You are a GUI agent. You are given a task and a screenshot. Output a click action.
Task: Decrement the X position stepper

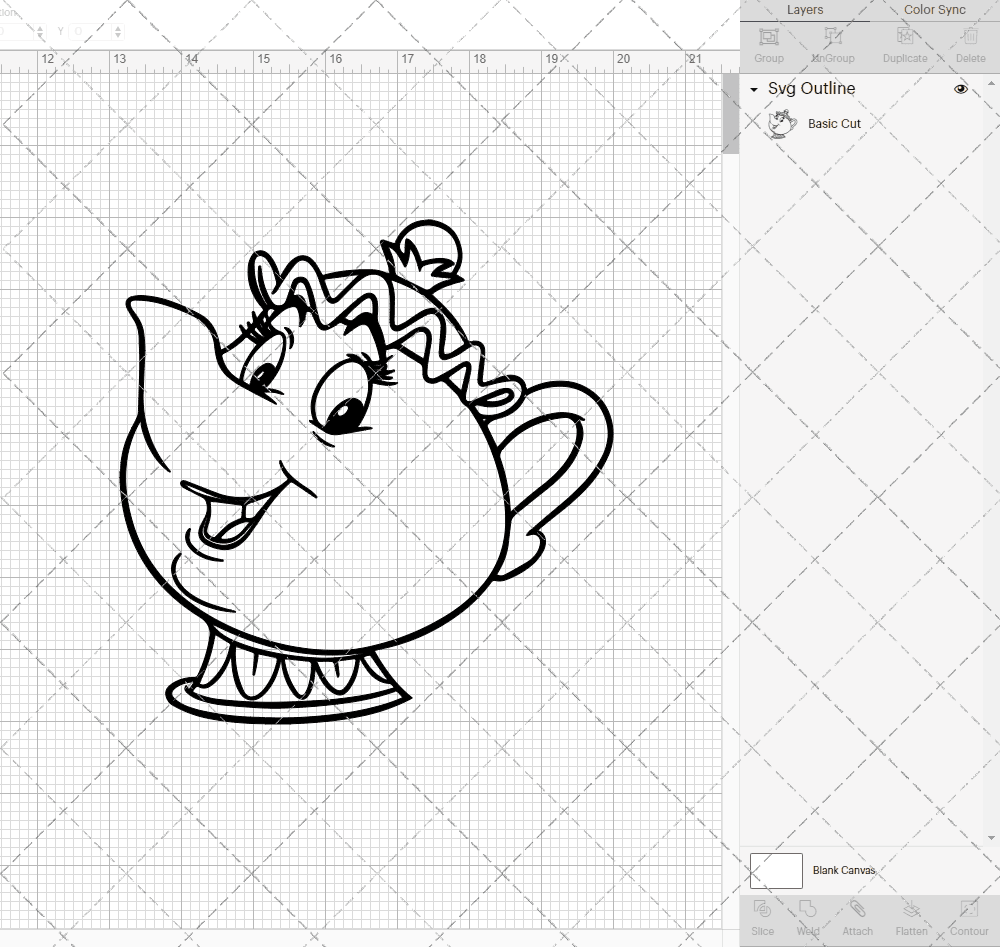click(x=41, y=37)
